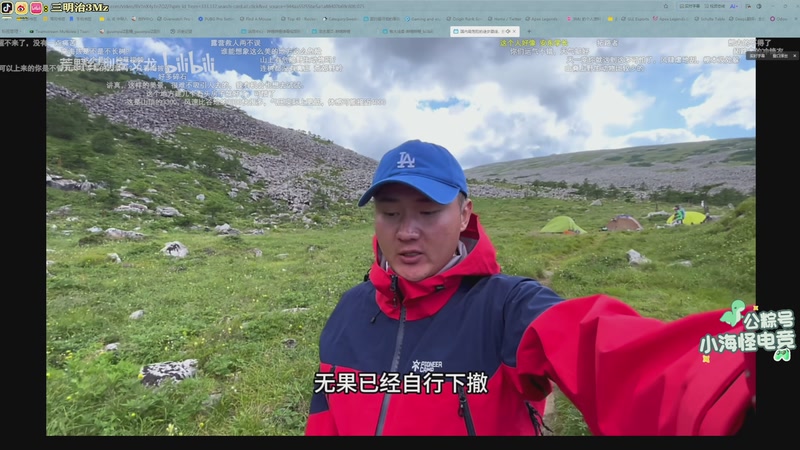Switch to the guvenus2直播 tab
The height and width of the screenshot is (450, 800).
pos(130,32)
